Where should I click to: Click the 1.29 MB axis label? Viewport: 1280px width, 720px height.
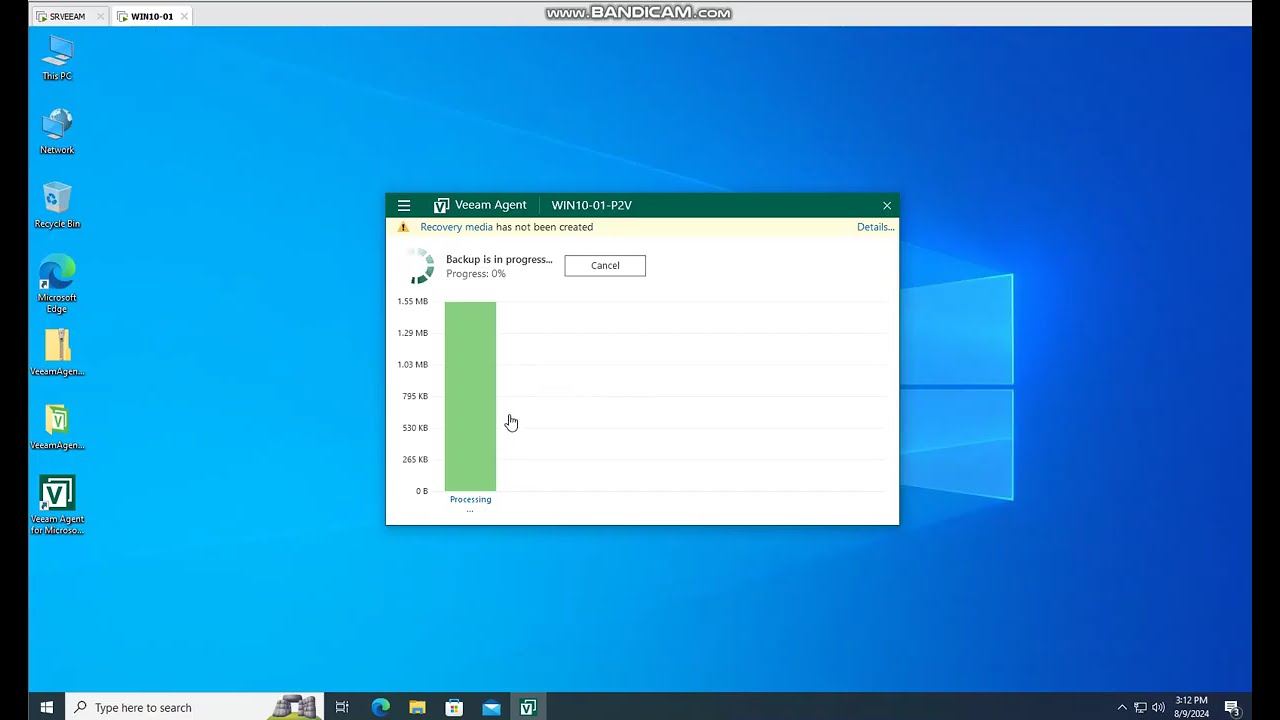tap(412, 333)
